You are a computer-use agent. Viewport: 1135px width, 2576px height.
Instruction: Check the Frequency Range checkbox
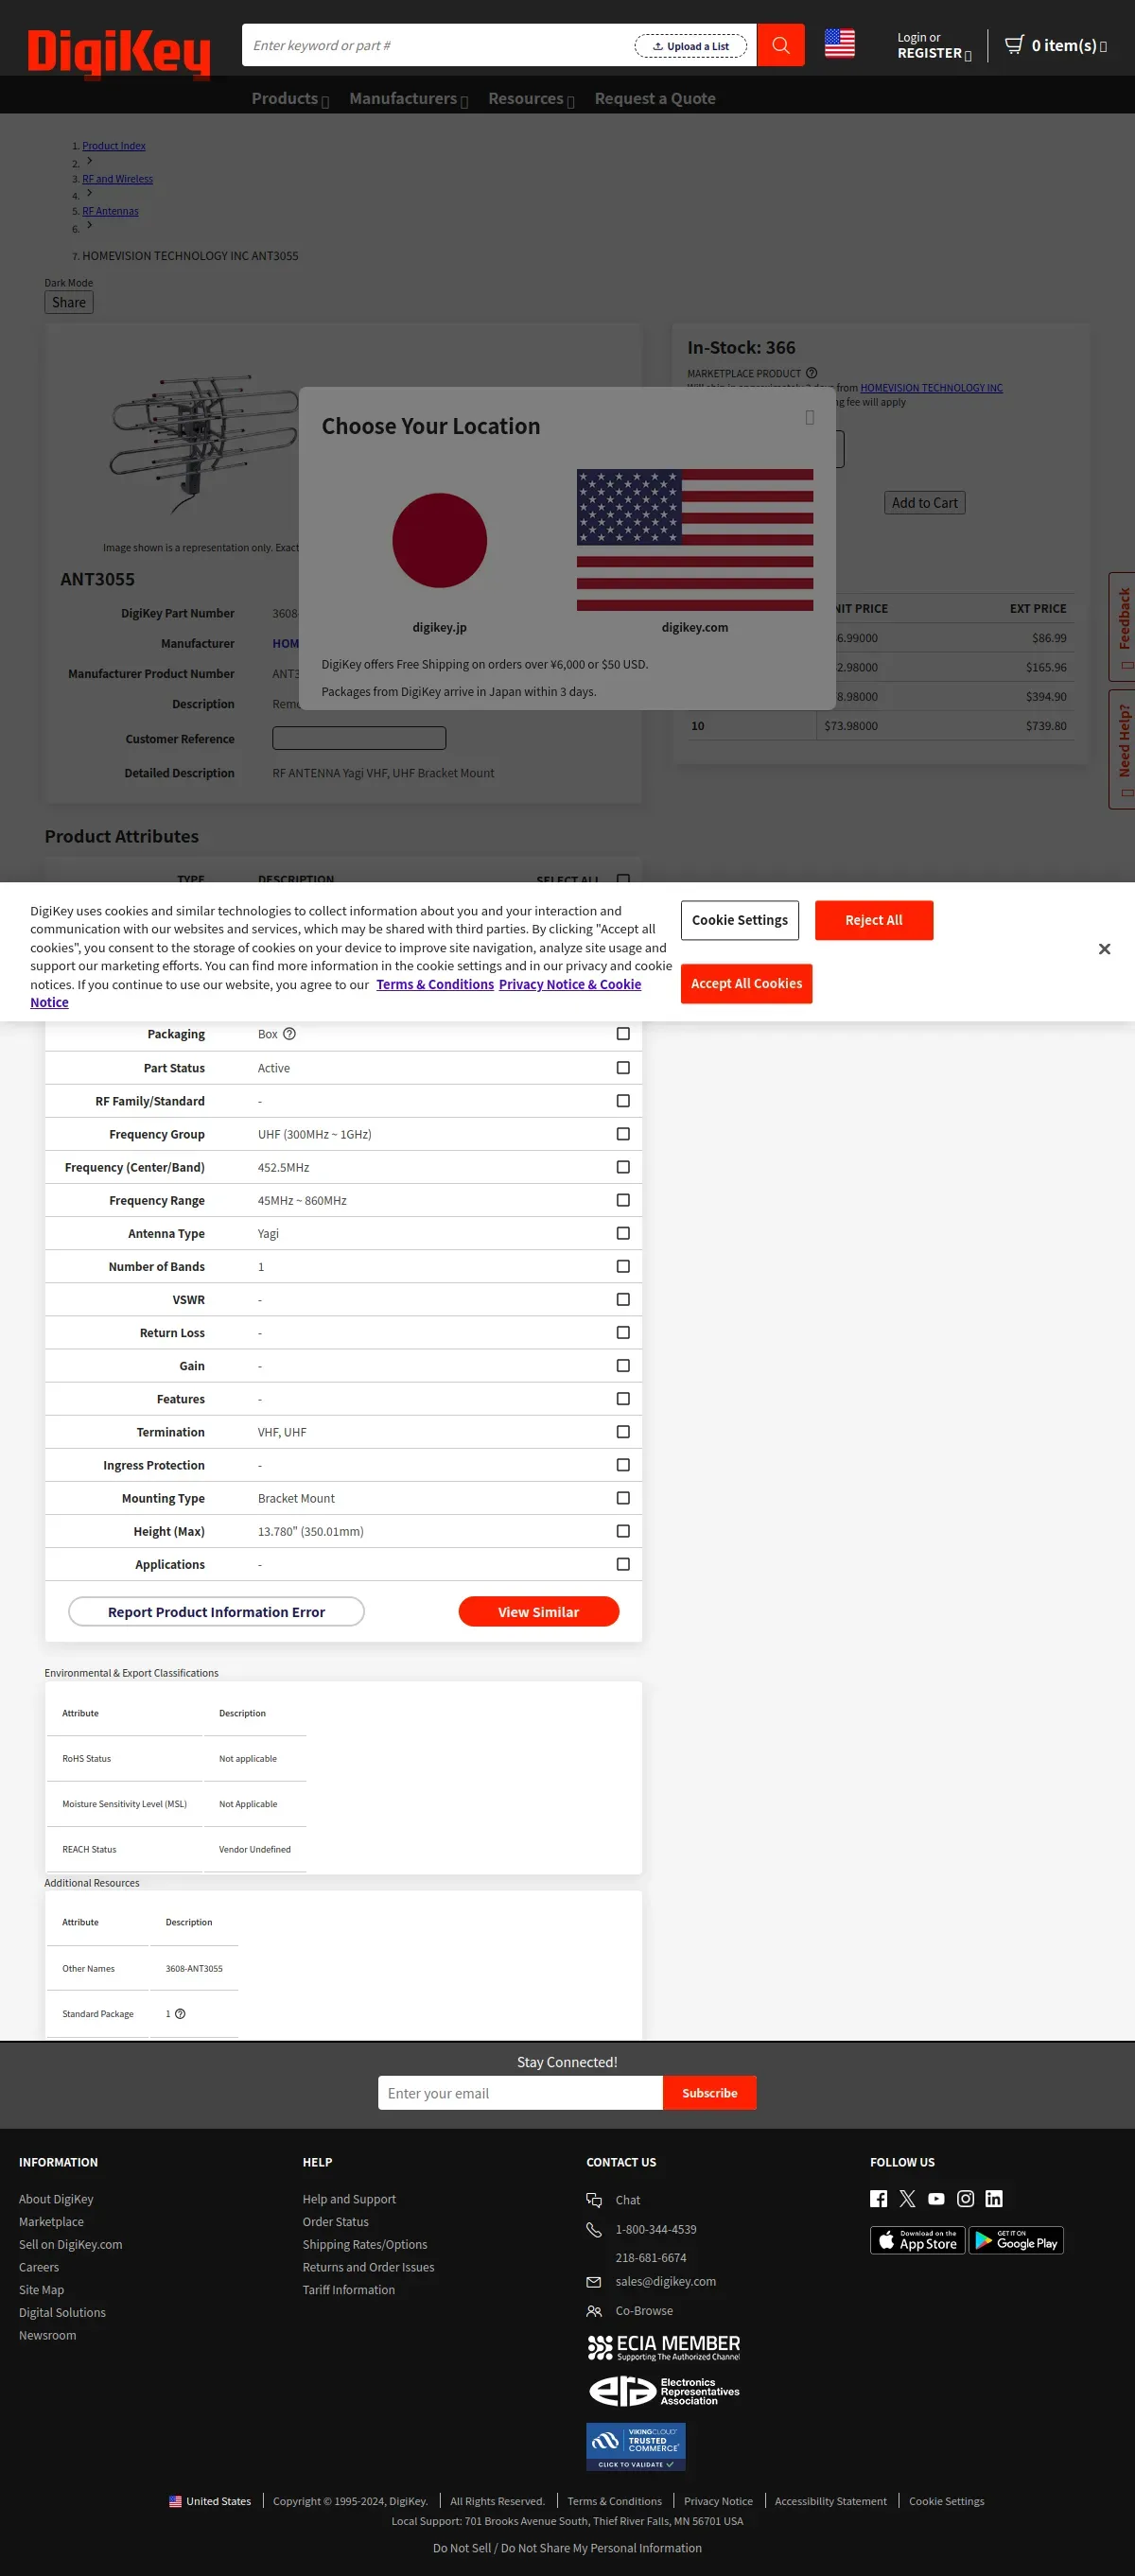623,1200
